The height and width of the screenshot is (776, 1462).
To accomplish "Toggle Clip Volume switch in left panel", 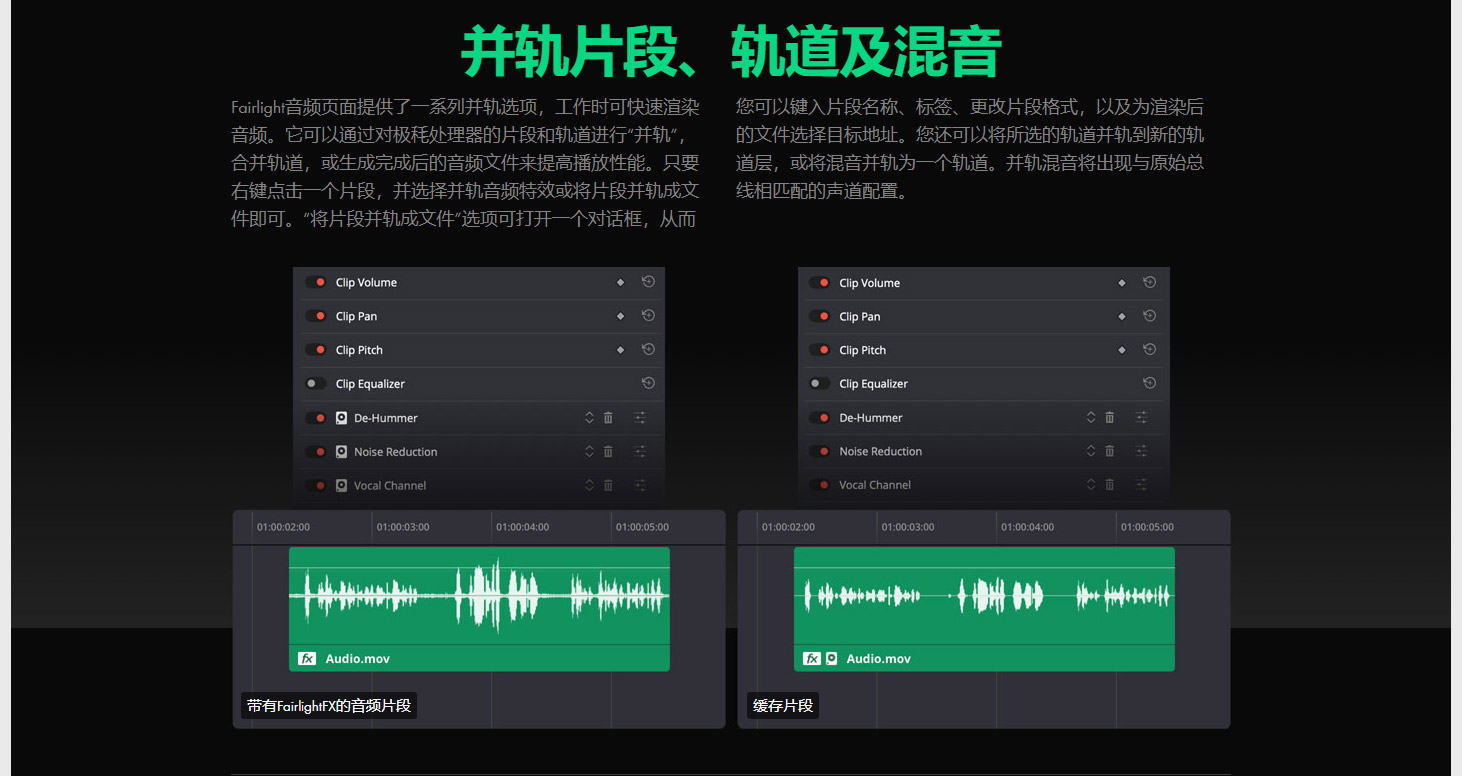I will tap(316, 283).
